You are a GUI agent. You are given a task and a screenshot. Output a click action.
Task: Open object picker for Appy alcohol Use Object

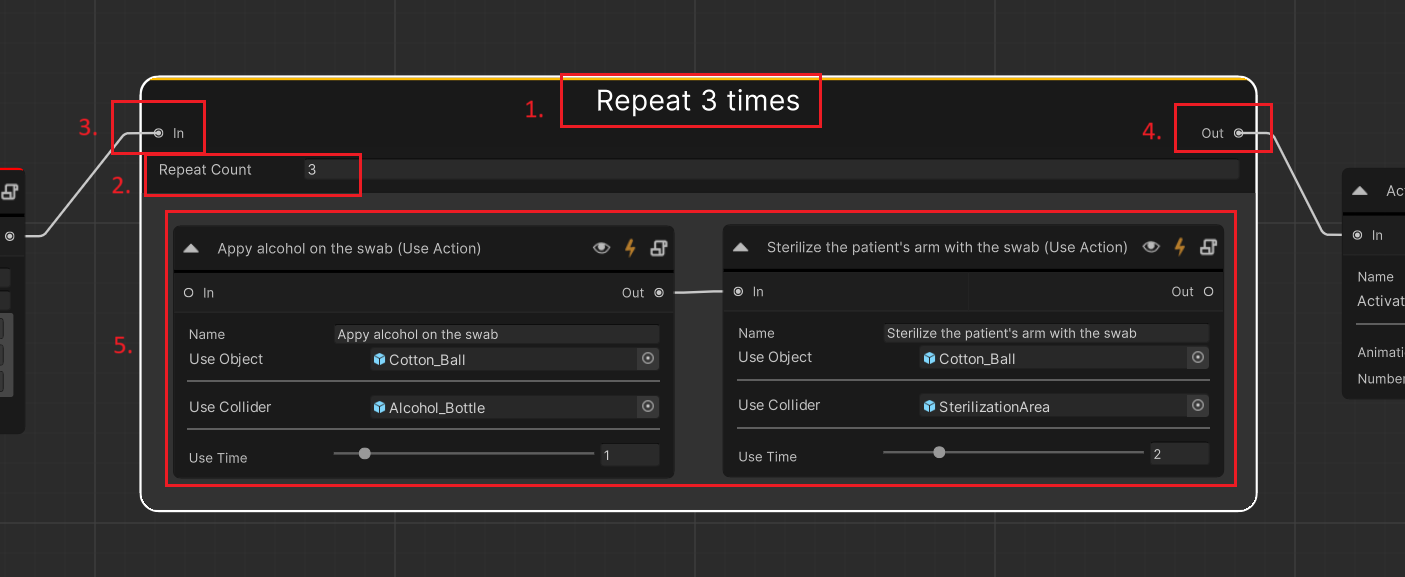coord(648,358)
